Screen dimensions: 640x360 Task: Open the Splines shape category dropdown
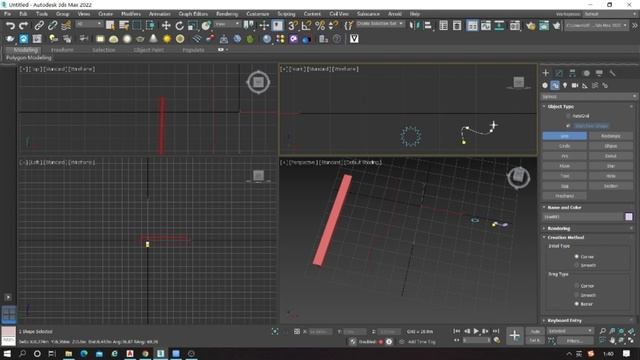(x=589, y=97)
